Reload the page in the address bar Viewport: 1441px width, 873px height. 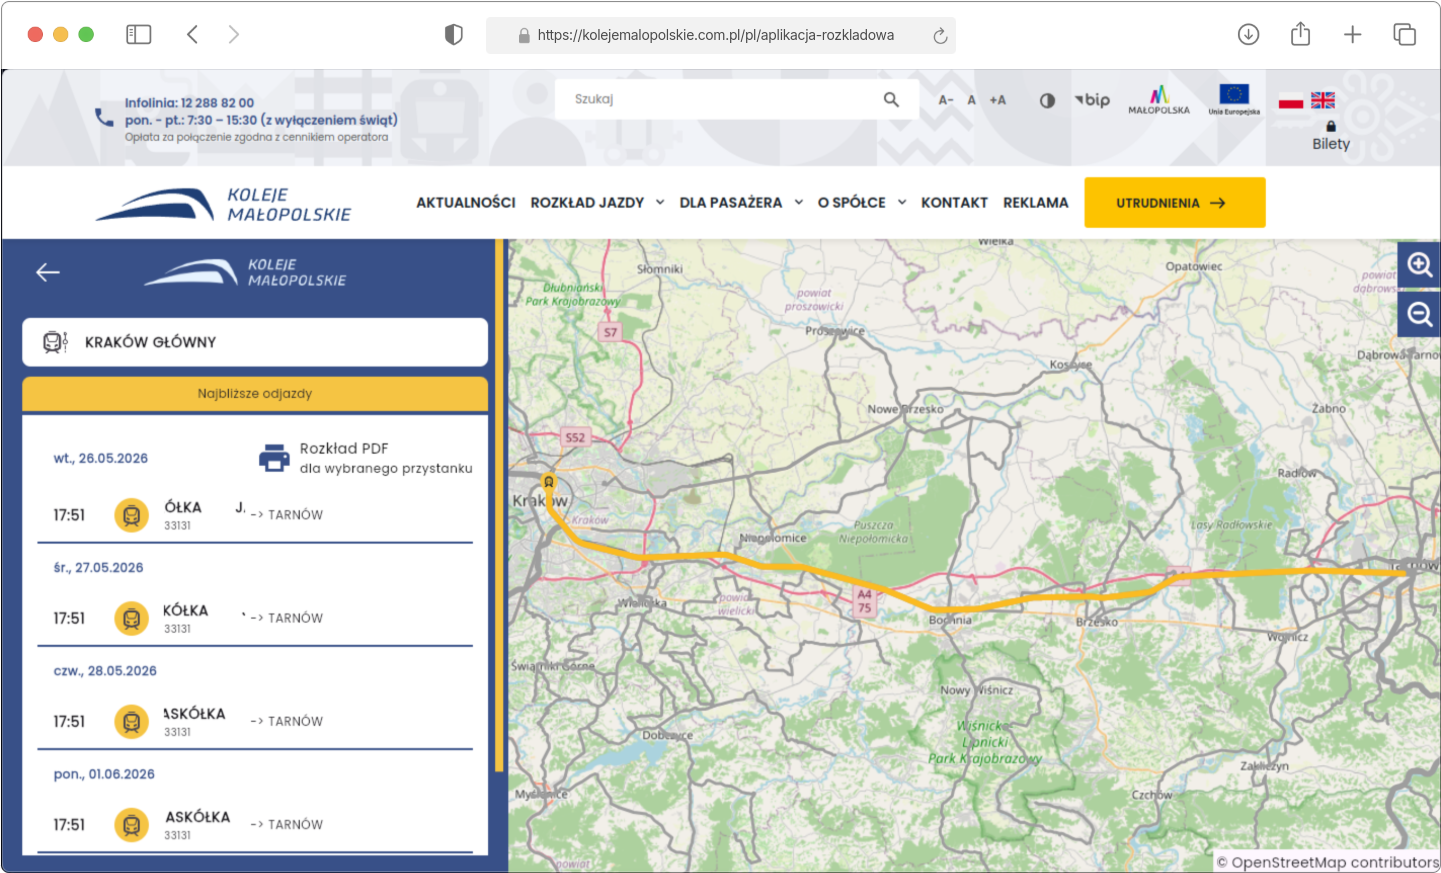(940, 36)
